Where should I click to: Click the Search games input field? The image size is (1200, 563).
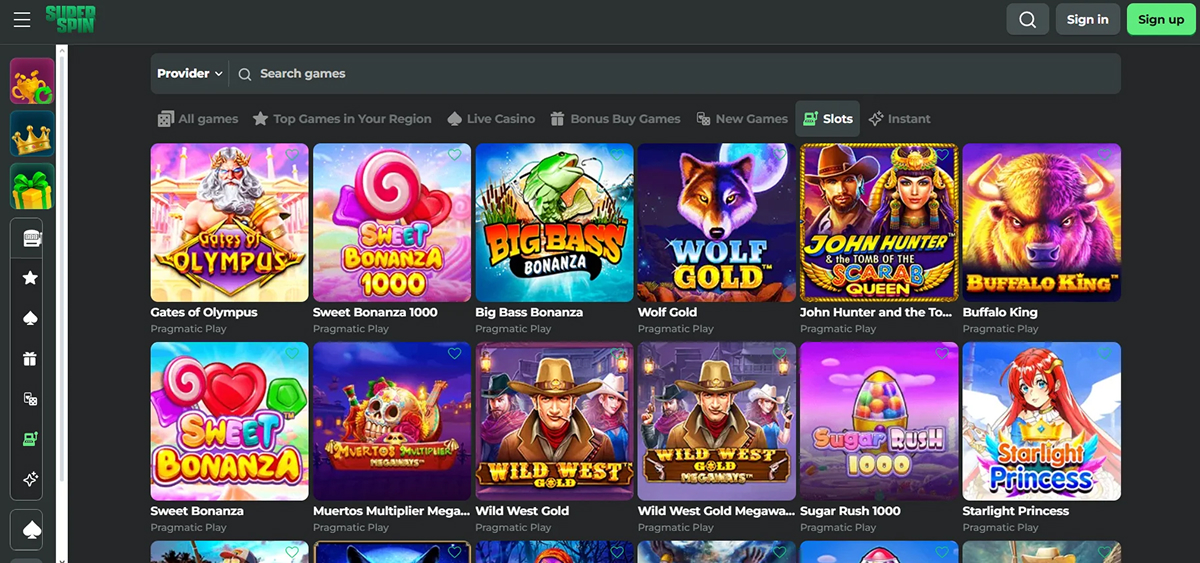click(680, 74)
